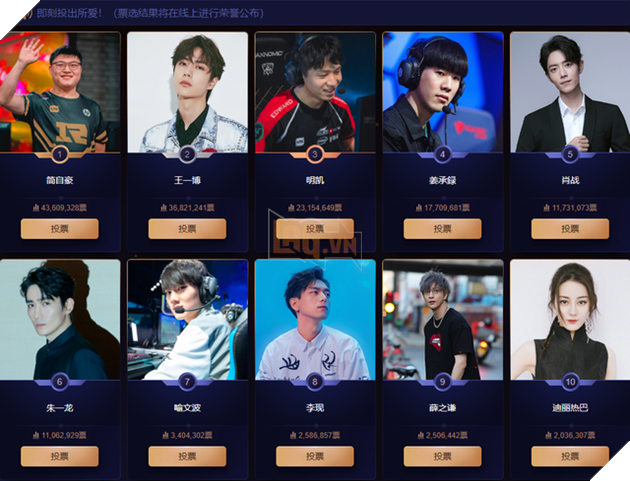Vote for 迪丽热巴 with the 投票 button
The width and height of the screenshot is (630, 481).
570,456
